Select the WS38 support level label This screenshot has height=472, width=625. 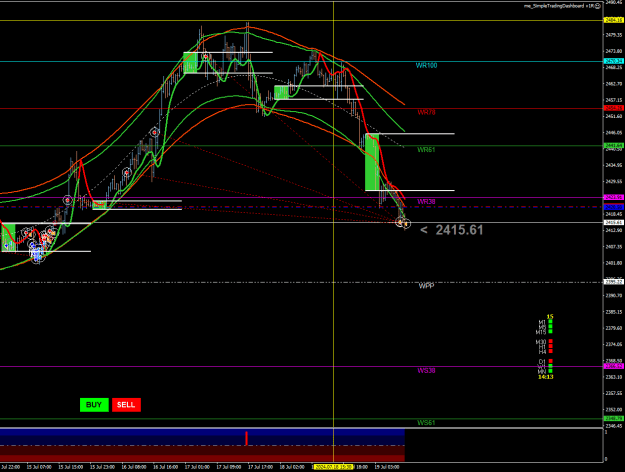[426, 371]
